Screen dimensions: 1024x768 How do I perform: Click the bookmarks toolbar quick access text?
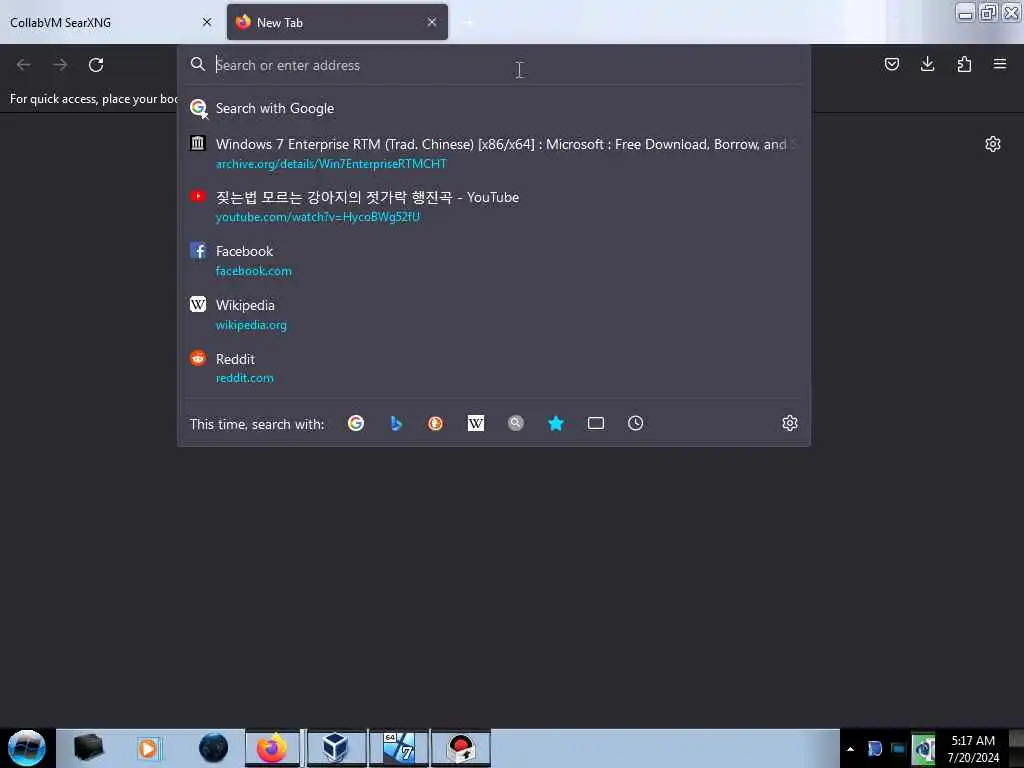pos(93,99)
